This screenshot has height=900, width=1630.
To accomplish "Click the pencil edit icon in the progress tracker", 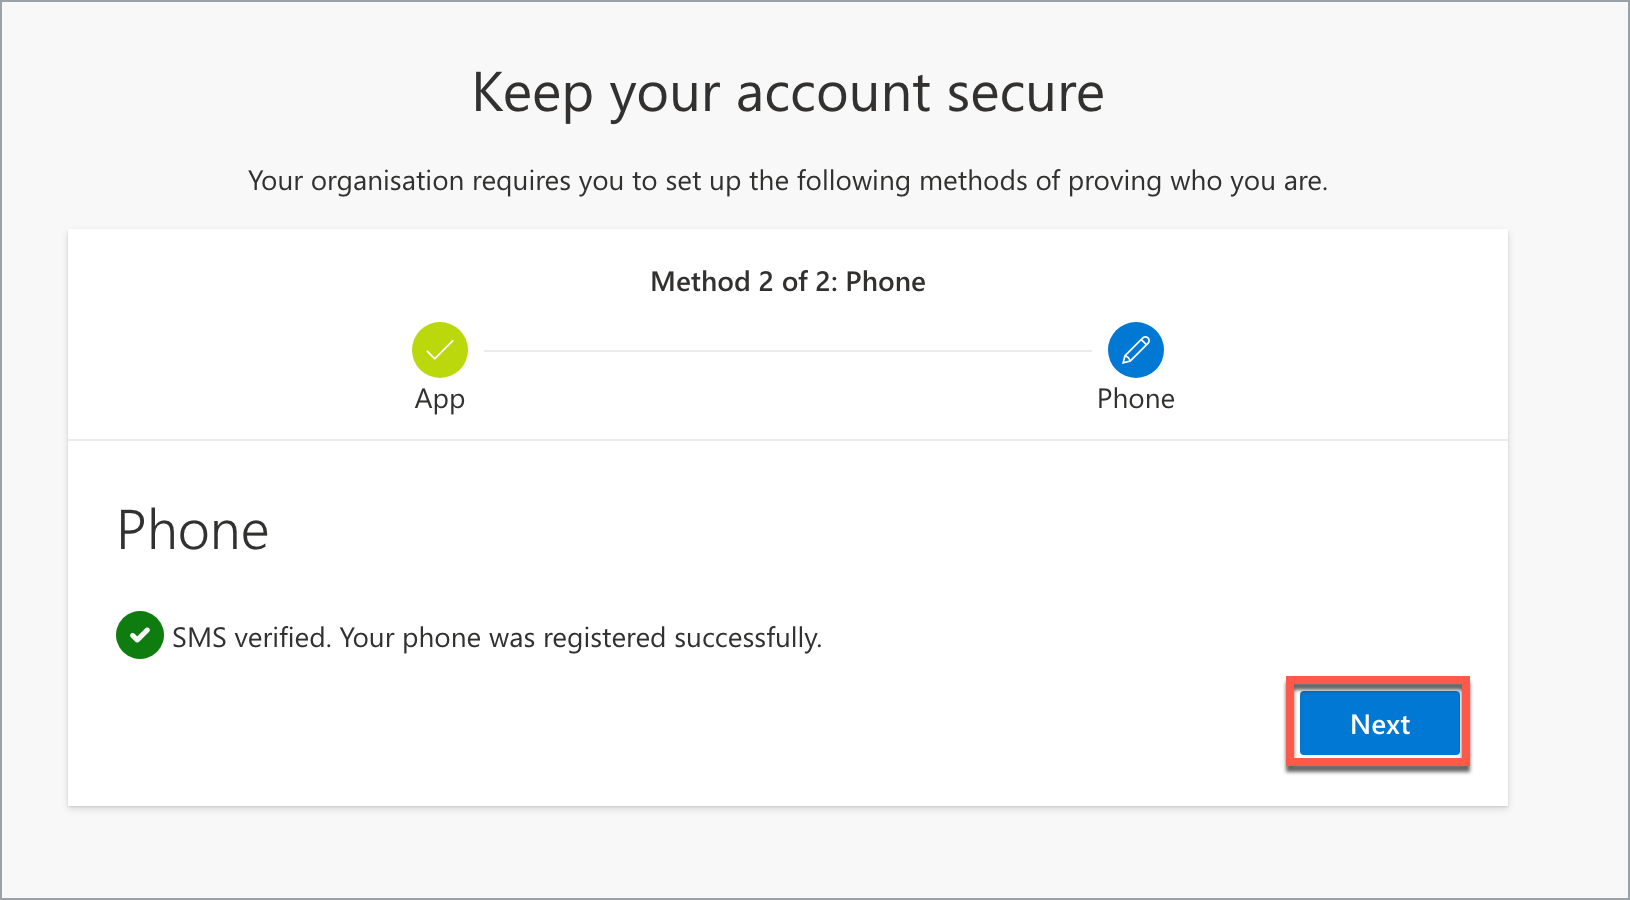I will coord(1135,350).
